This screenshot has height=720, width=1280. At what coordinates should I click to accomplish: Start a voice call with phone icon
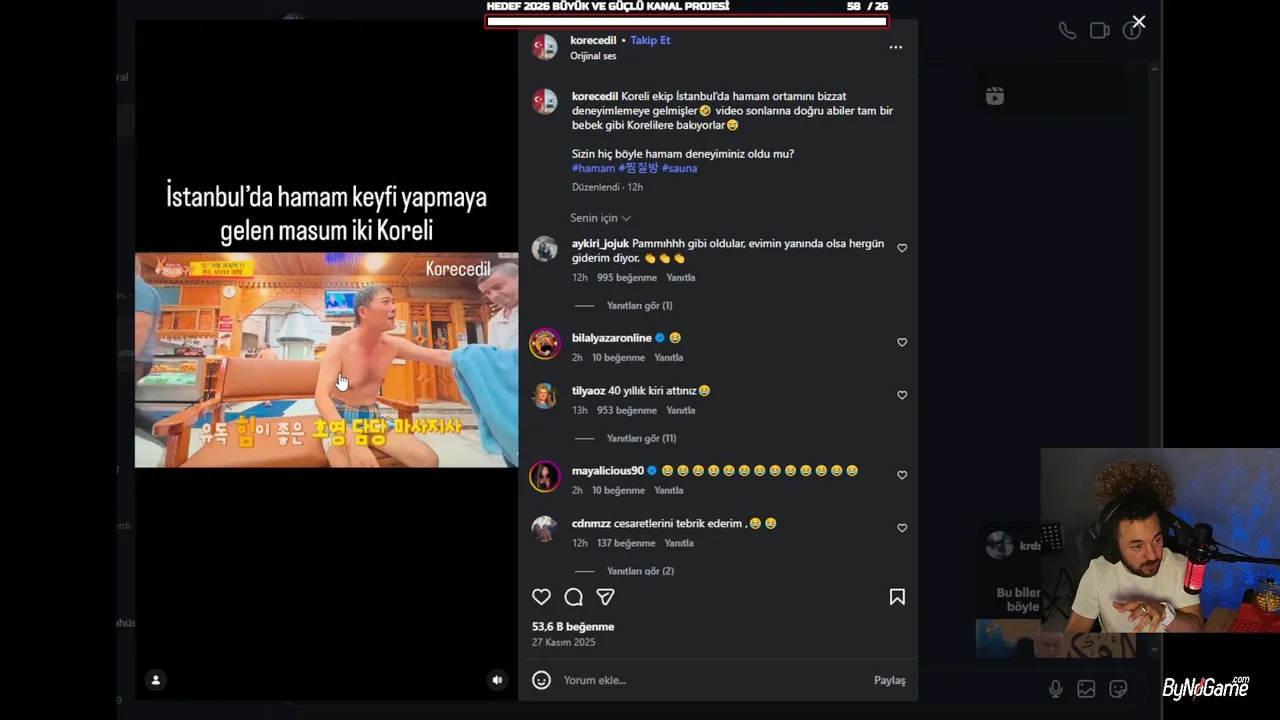1067,30
